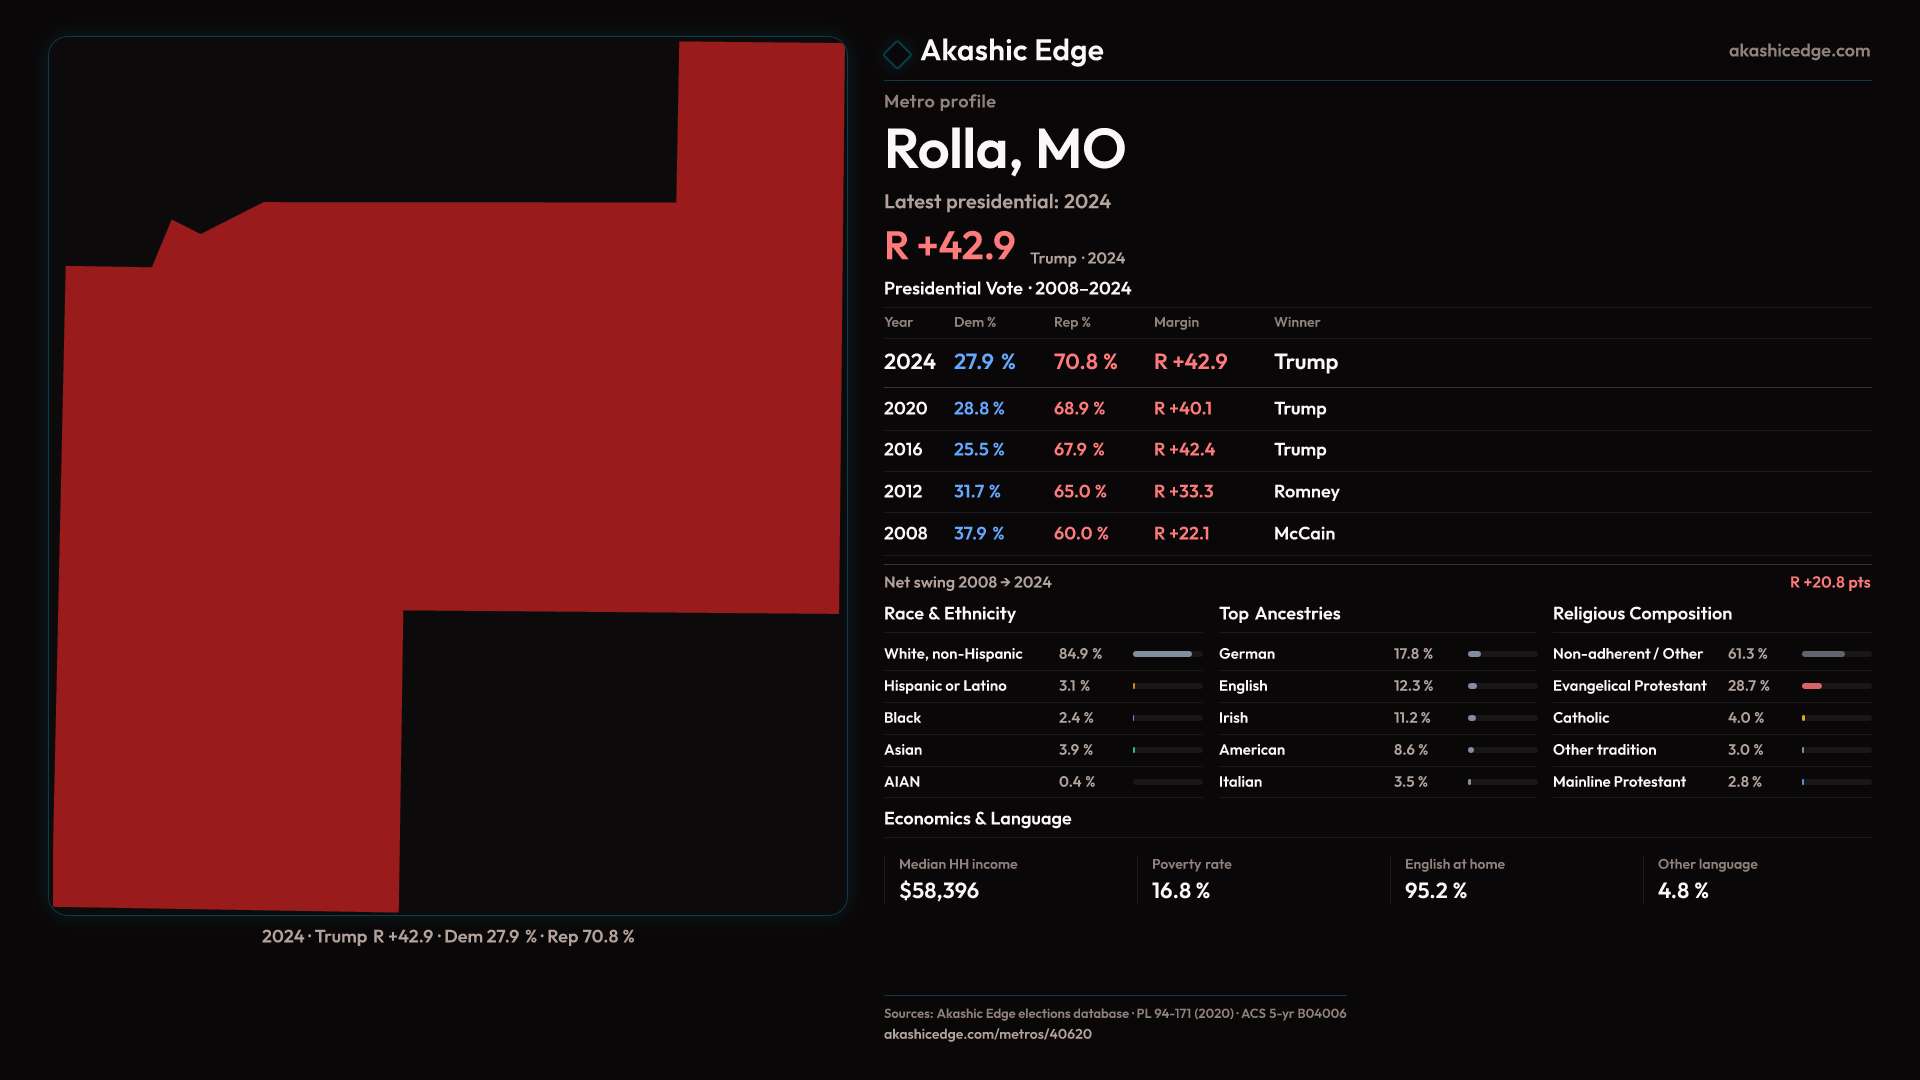Open the akashicedge.com header link
Image resolution: width=1920 pixels, height=1080 pixels.
coord(1798,51)
